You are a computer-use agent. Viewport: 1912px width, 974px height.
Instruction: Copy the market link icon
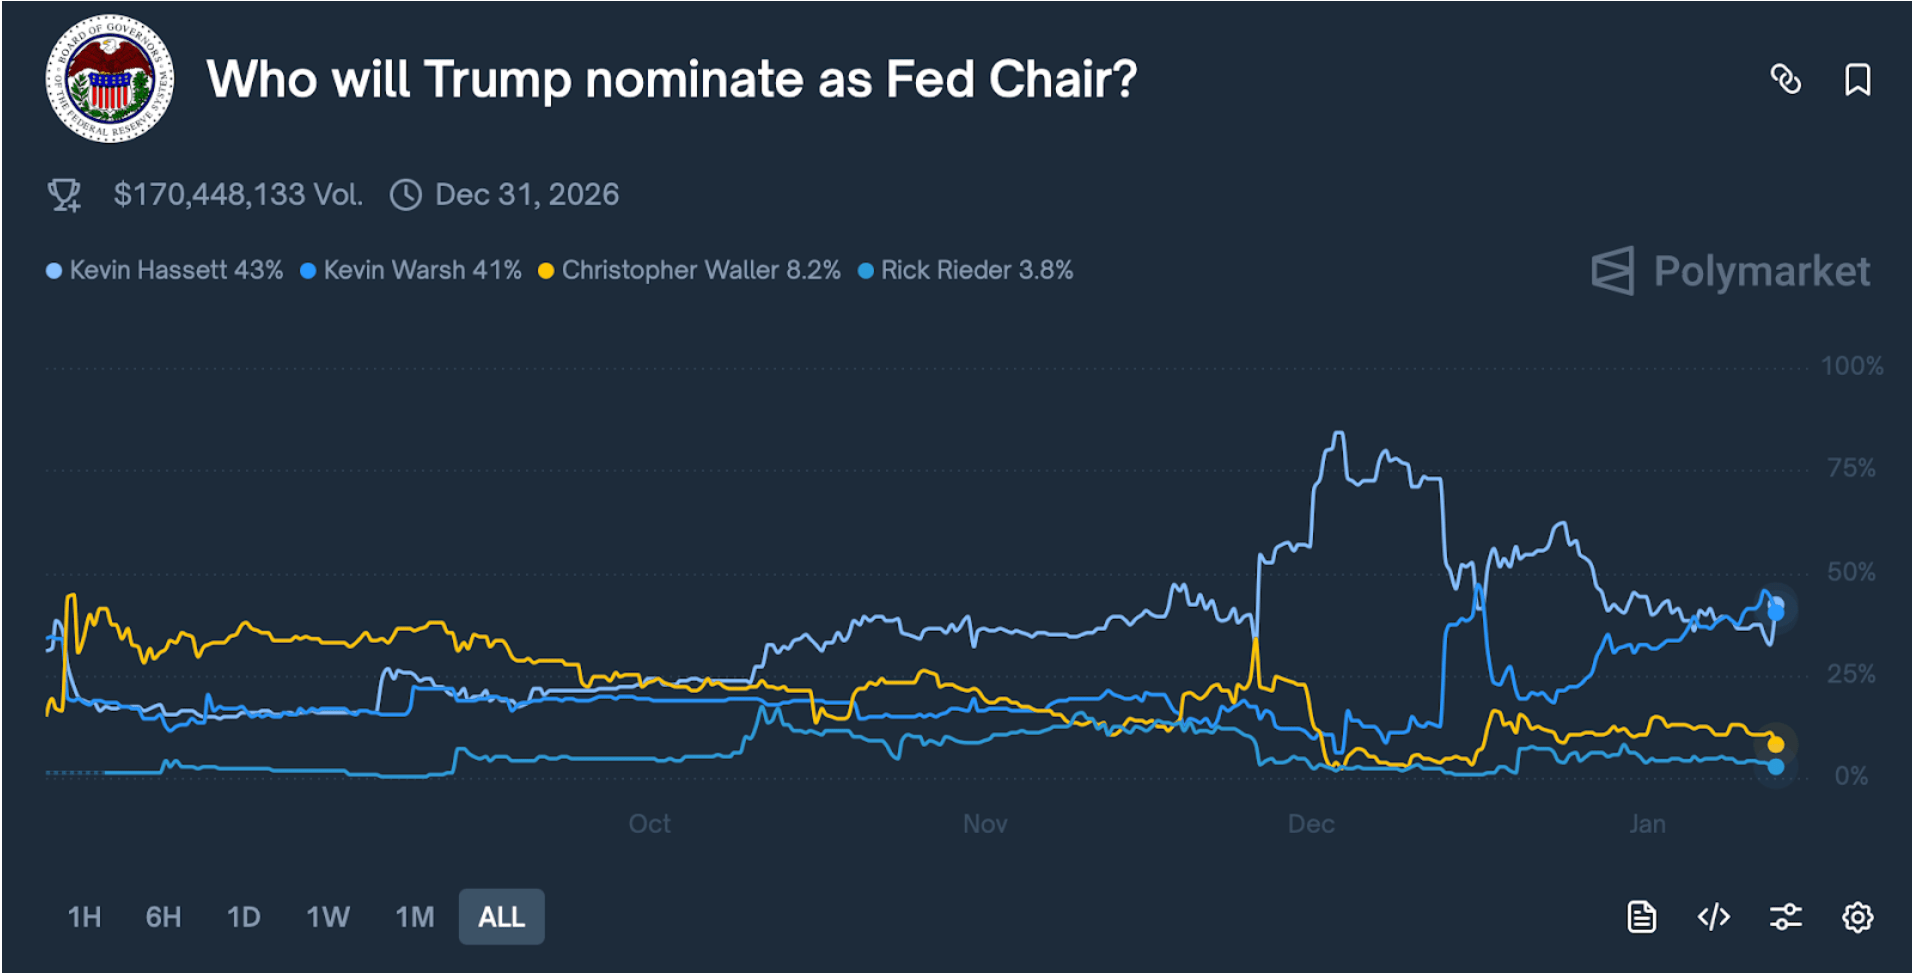tap(1785, 79)
